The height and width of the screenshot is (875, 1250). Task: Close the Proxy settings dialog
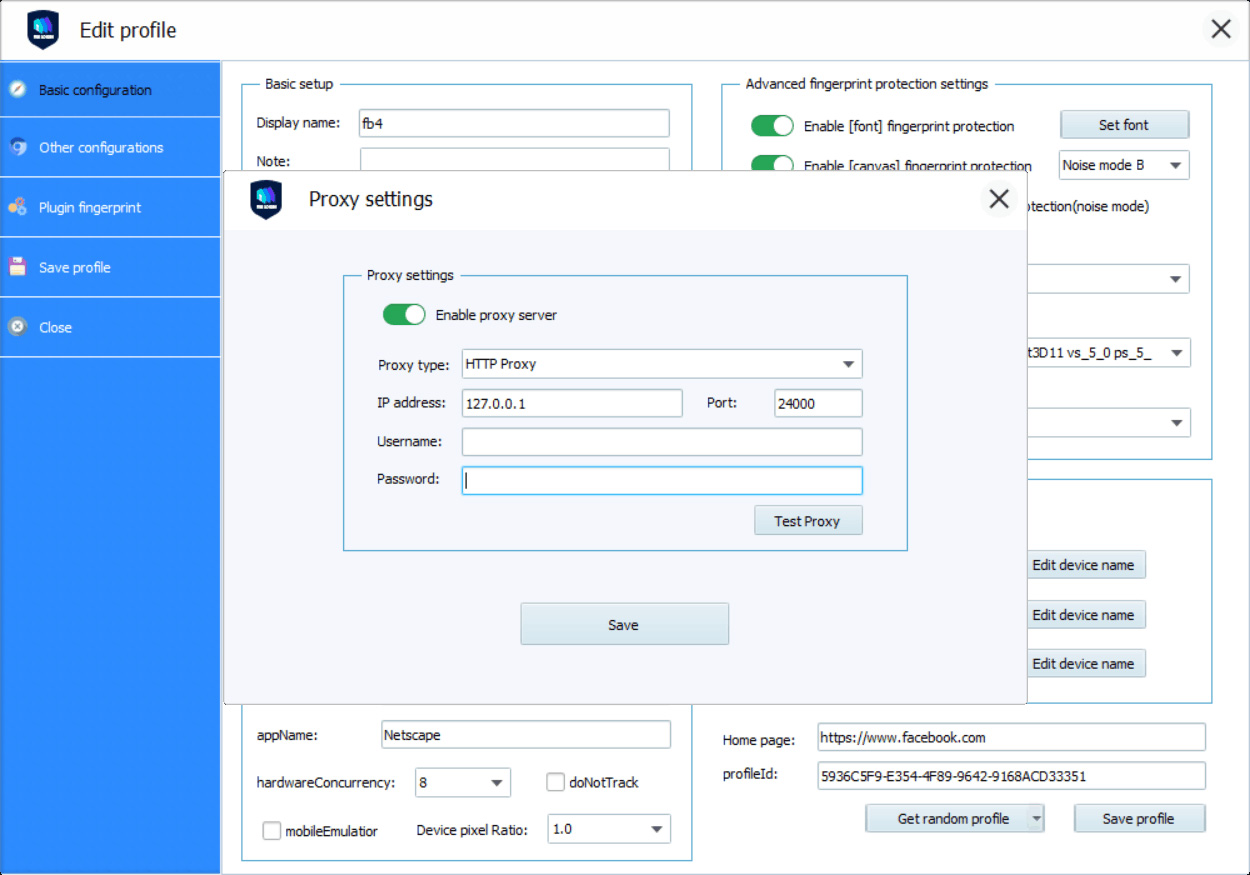pyautogui.click(x=999, y=199)
